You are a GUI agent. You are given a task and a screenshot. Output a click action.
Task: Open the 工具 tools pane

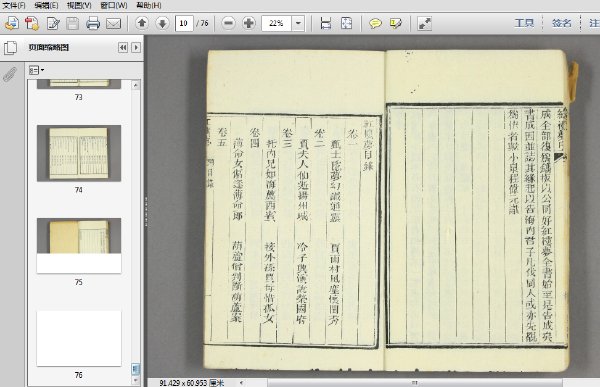click(524, 23)
